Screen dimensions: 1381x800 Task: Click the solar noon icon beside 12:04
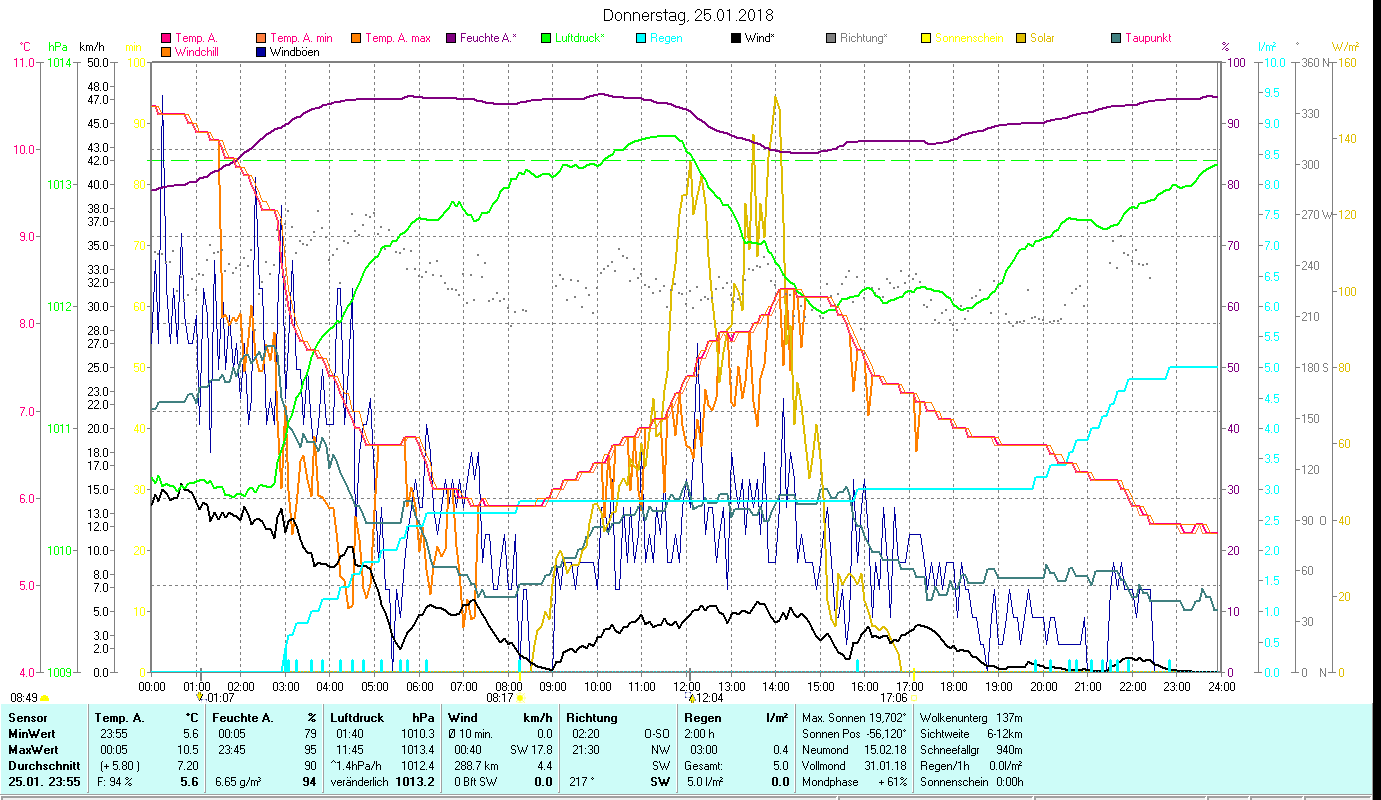pyautogui.click(x=690, y=696)
